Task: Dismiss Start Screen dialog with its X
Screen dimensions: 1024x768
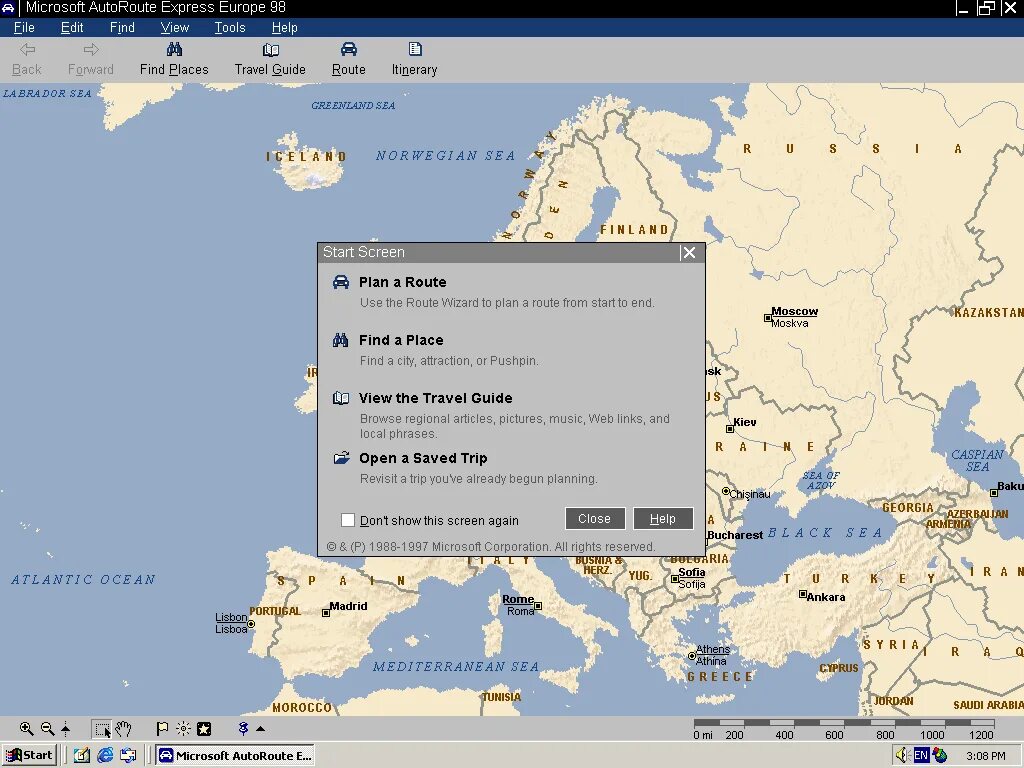Action: click(688, 253)
